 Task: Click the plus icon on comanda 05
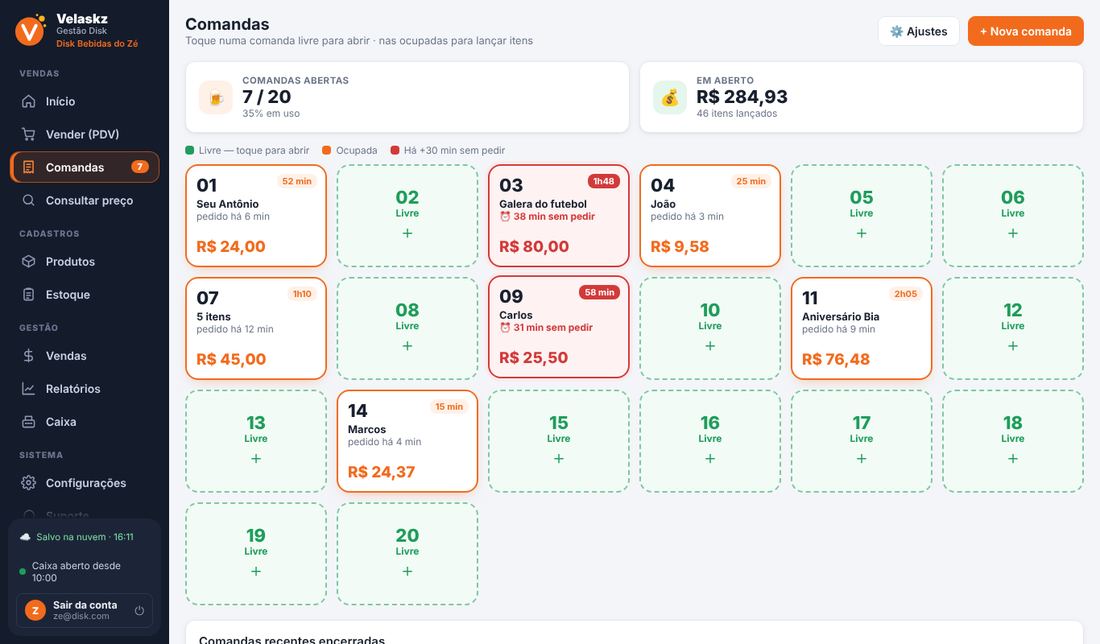pos(861,233)
